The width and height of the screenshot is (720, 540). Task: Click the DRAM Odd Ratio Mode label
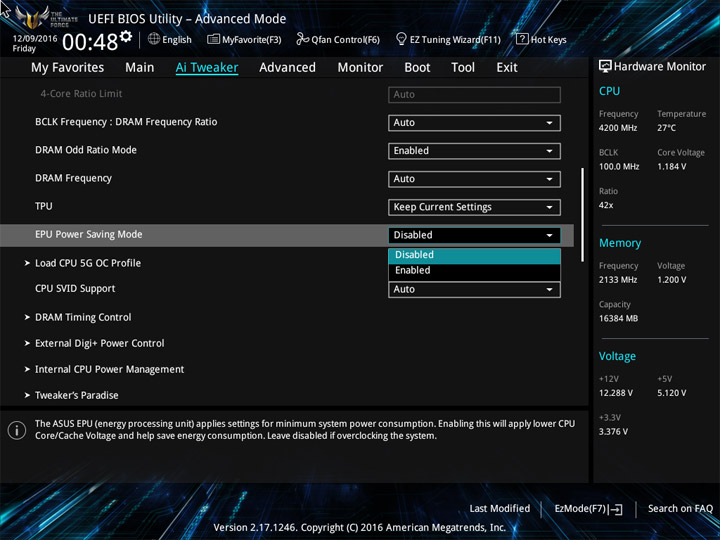(86, 150)
